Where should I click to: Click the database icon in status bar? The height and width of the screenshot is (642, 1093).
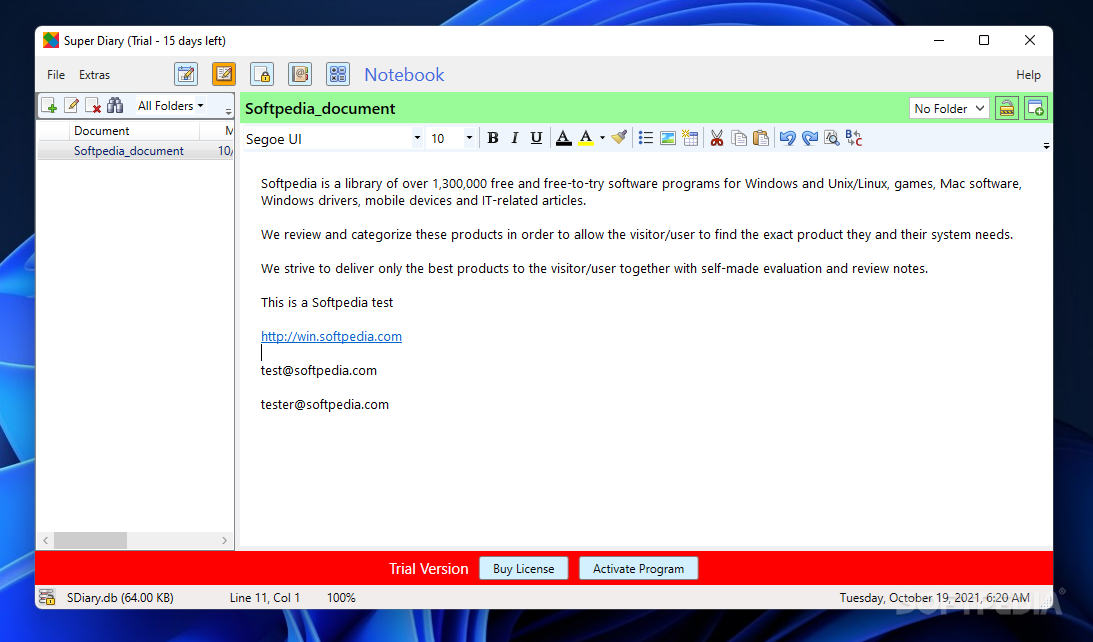tap(47, 597)
